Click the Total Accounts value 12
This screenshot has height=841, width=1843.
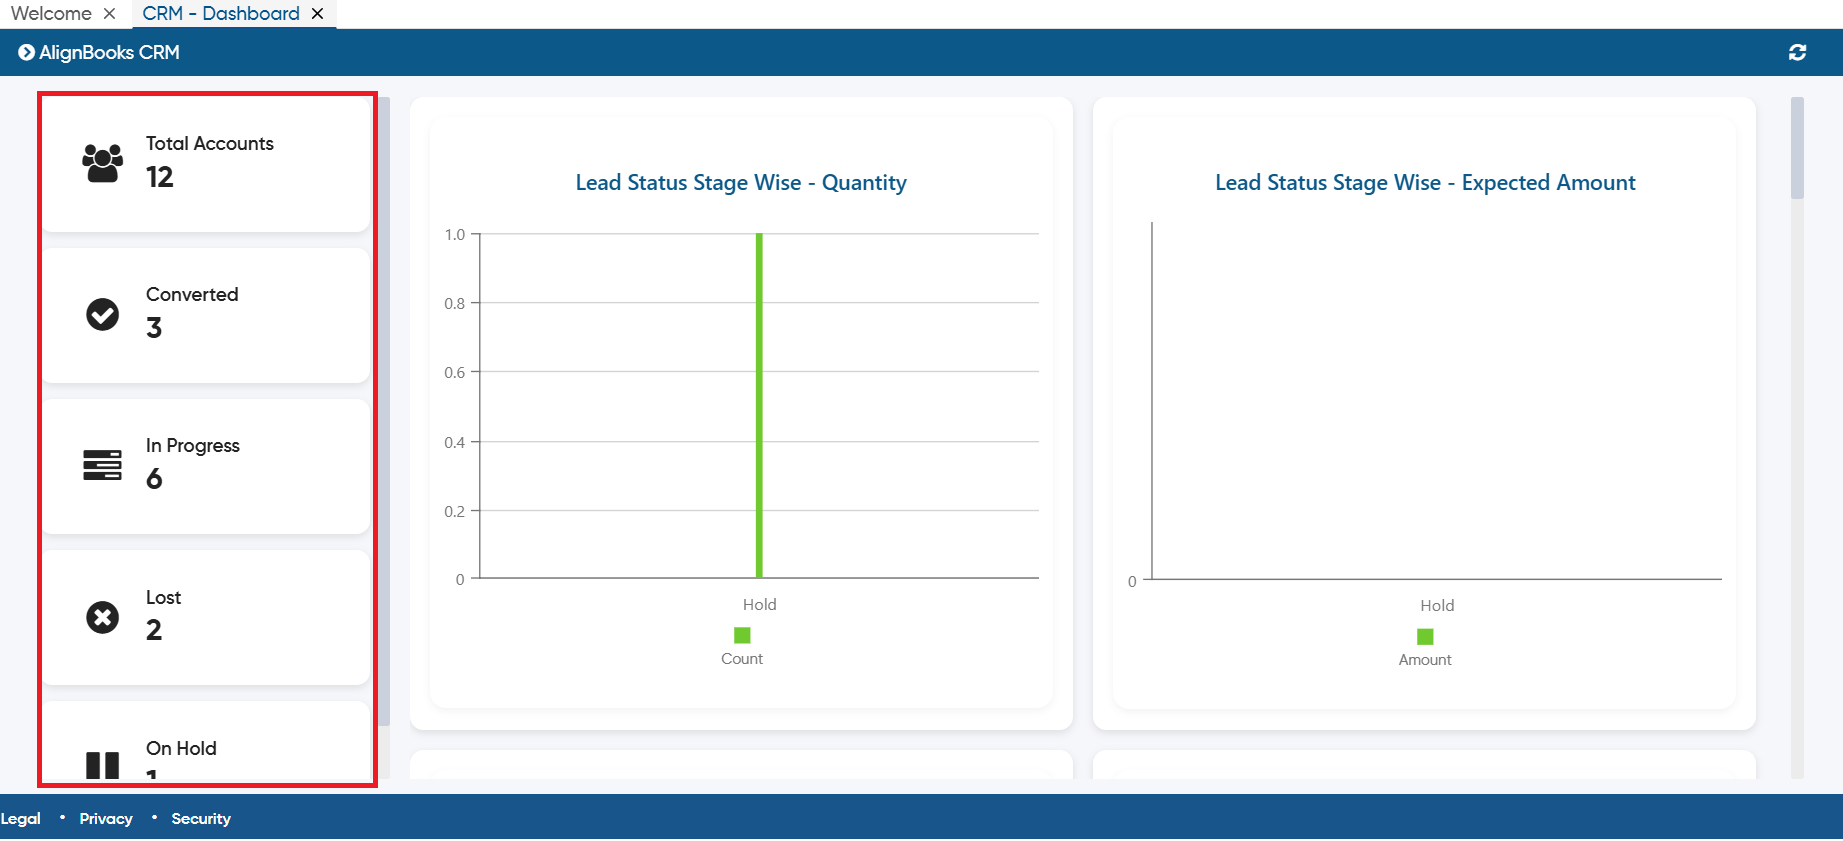tap(160, 177)
